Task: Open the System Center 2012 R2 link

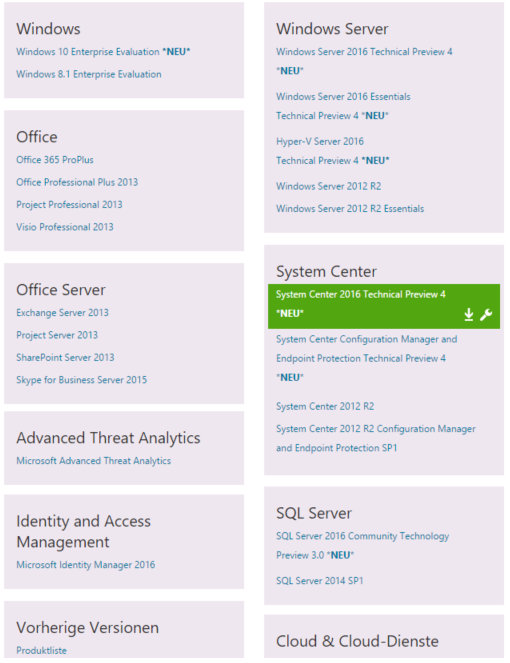Action: pos(325,406)
